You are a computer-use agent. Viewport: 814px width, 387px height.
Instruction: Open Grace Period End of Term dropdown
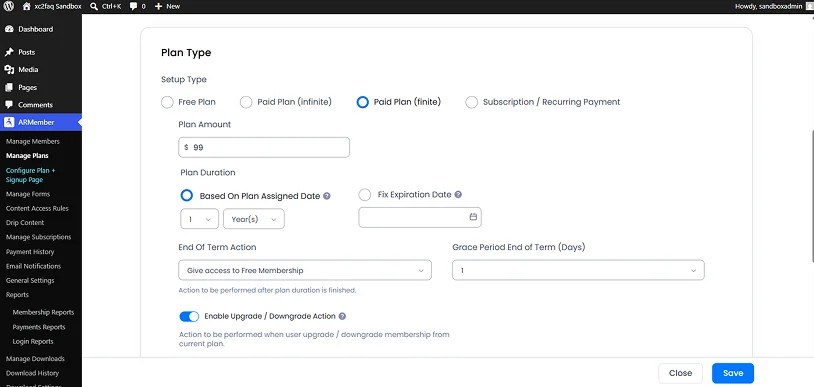click(578, 270)
